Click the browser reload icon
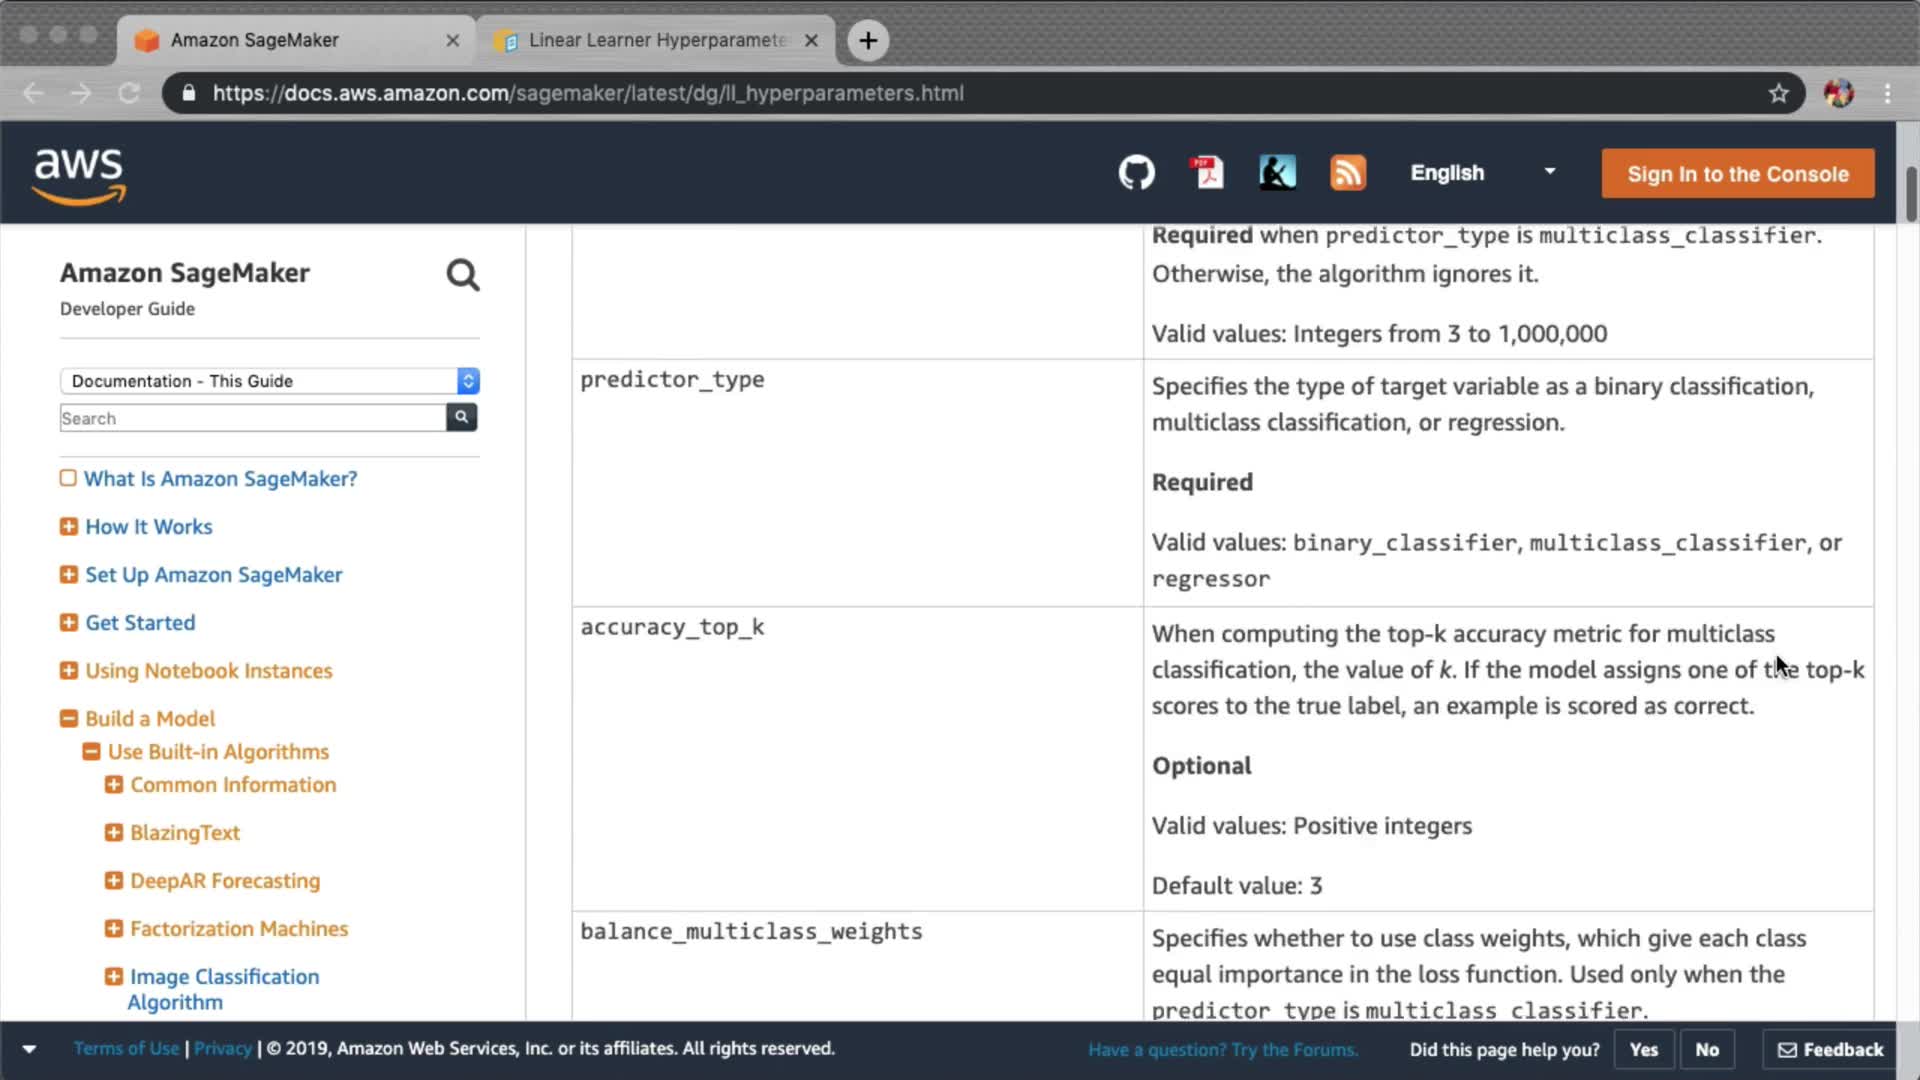 (x=129, y=93)
